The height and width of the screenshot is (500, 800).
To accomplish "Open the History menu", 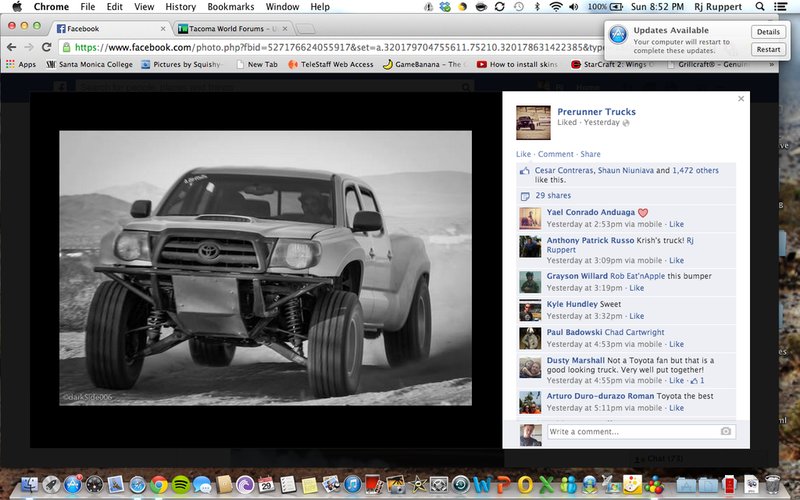I will coord(181,7).
